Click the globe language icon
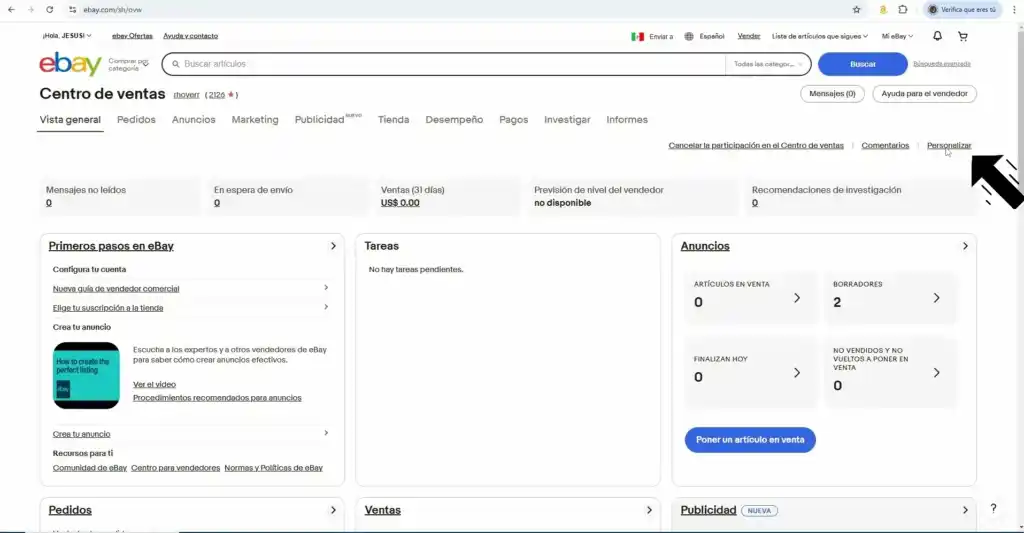The image size is (1024, 533). coord(689,37)
